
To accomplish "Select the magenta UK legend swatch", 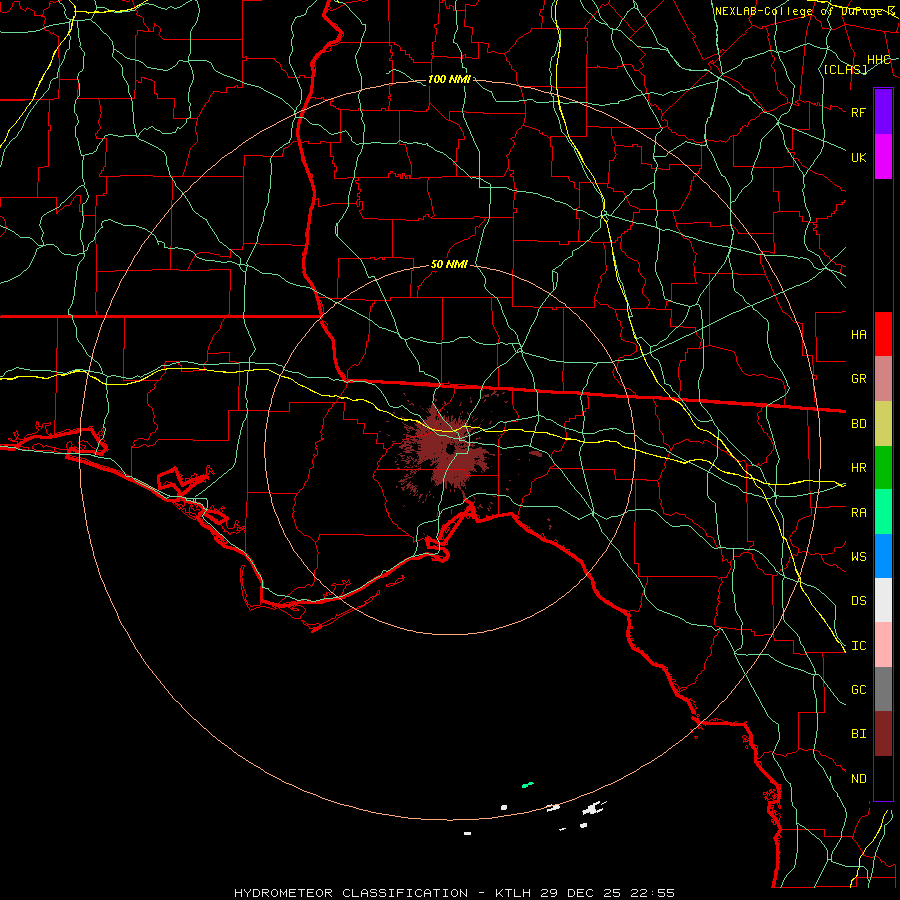I will pos(883,157).
